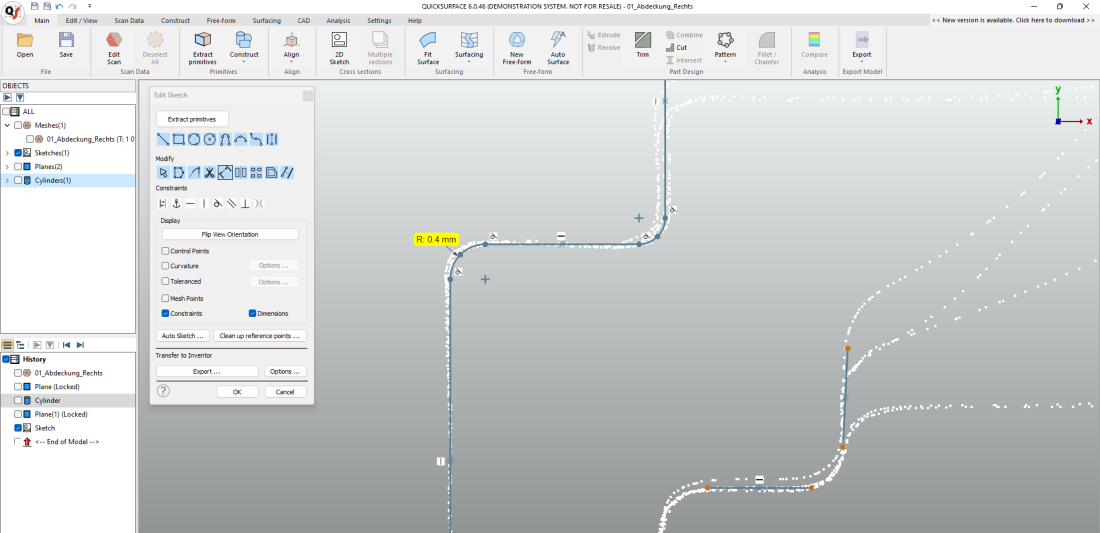Click the R: 0.4 mm dimension label
1100x533 pixels.
coord(435,240)
